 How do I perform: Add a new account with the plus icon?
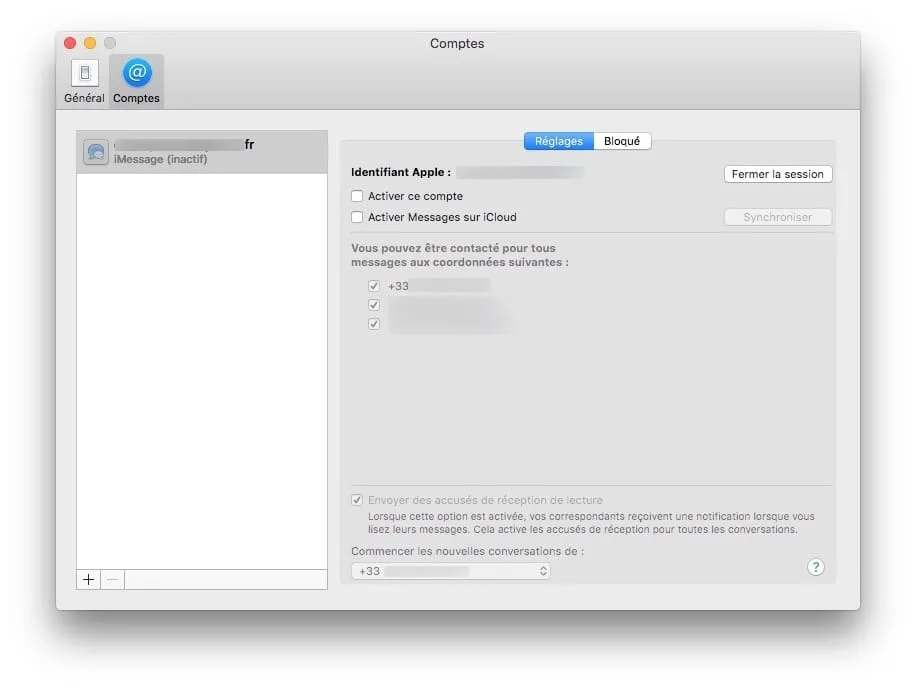pyautogui.click(x=87, y=579)
